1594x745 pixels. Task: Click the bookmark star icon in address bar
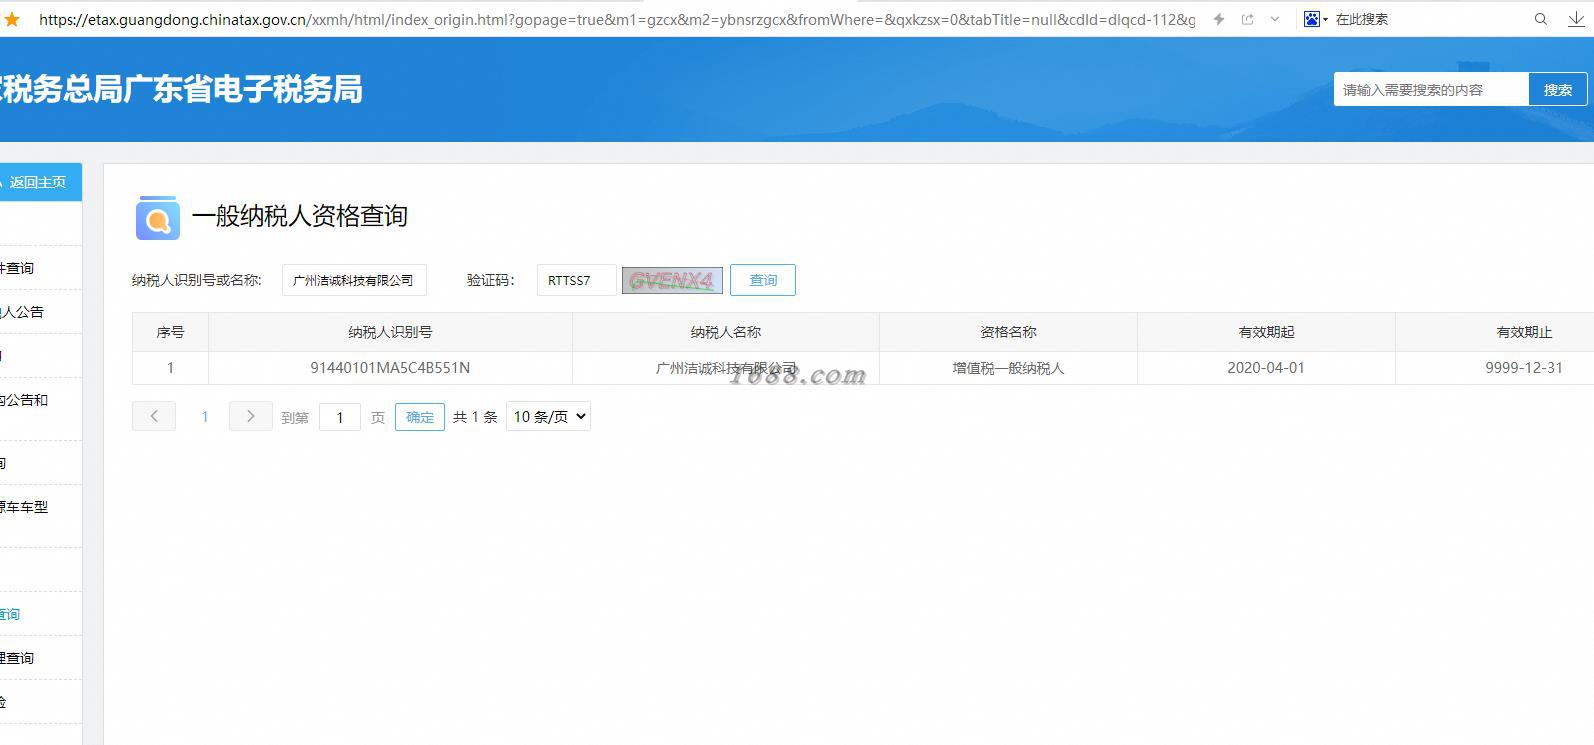pyautogui.click(x=12, y=19)
